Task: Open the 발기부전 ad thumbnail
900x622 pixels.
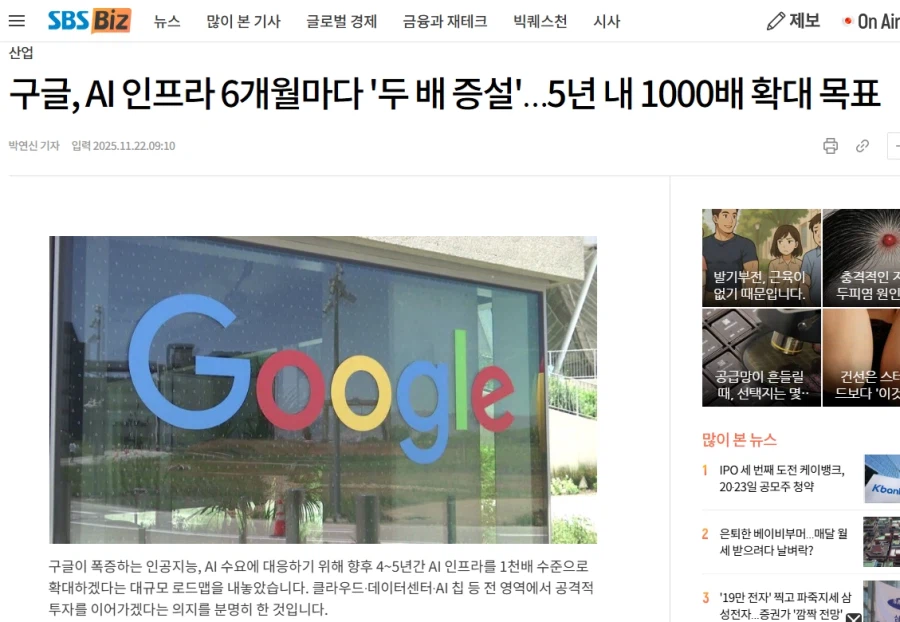Action: 761,258
